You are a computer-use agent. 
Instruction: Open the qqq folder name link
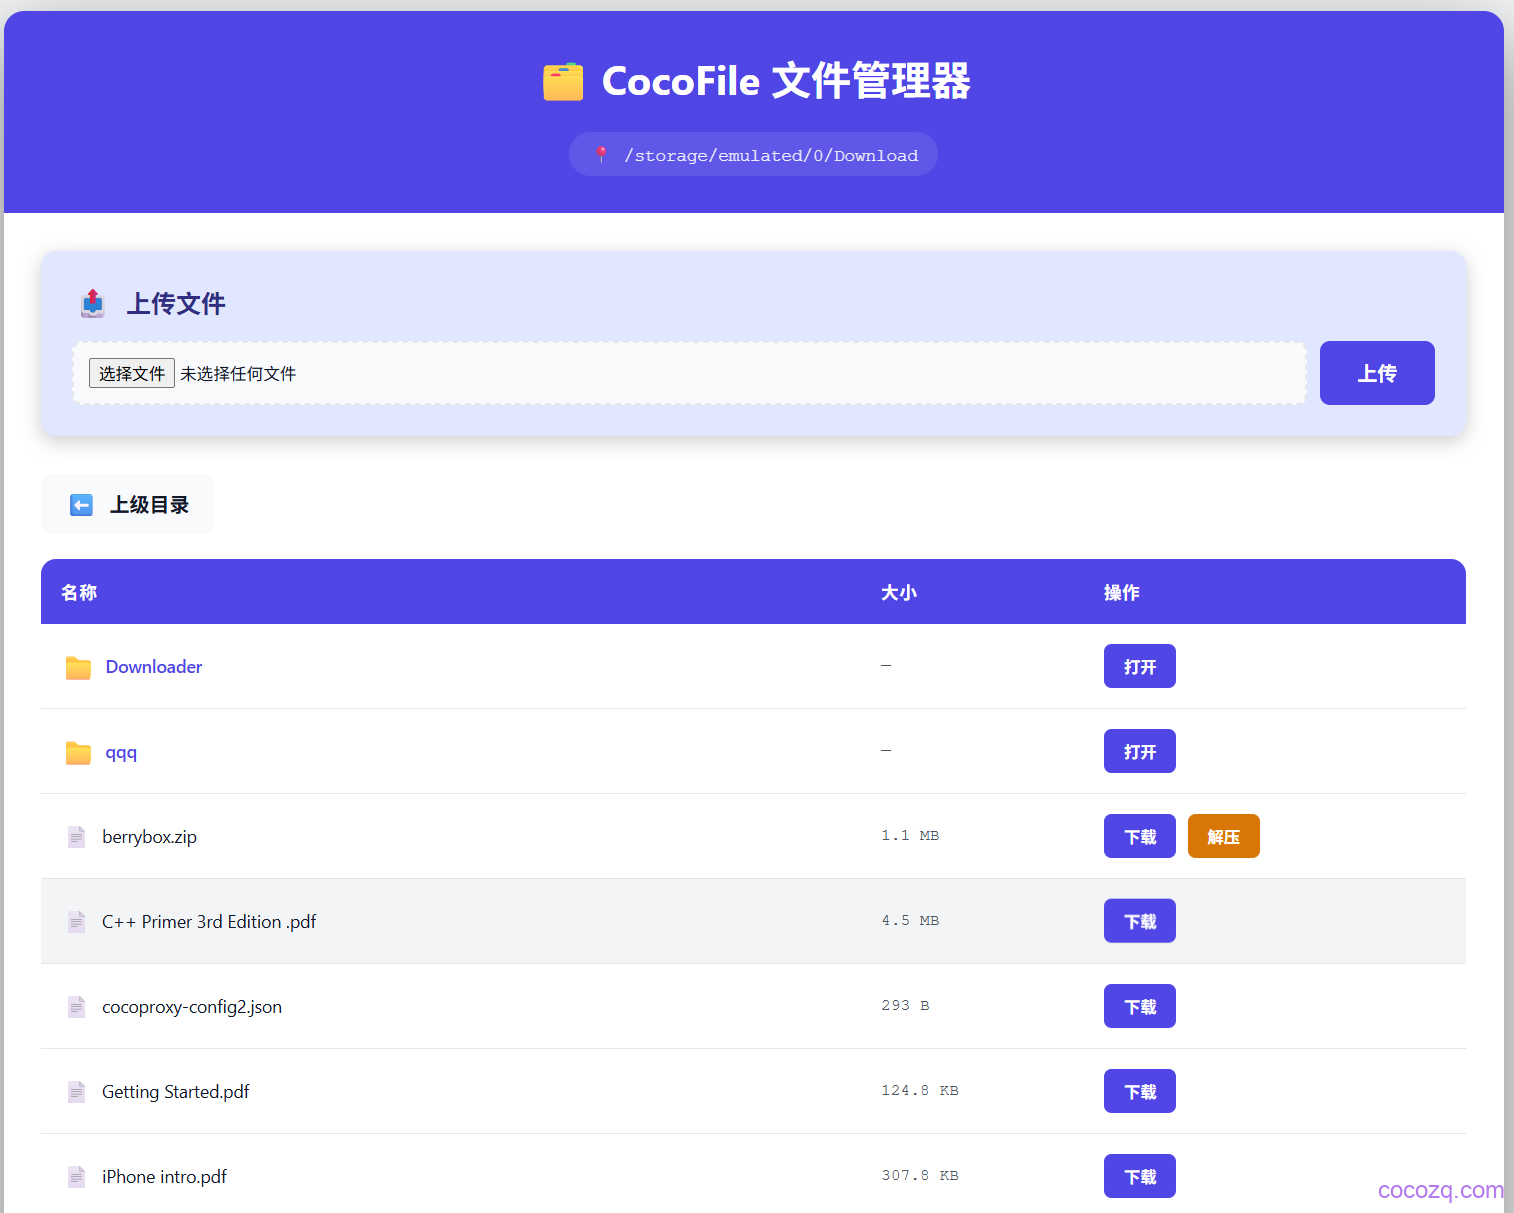click(x=121, y=753)
